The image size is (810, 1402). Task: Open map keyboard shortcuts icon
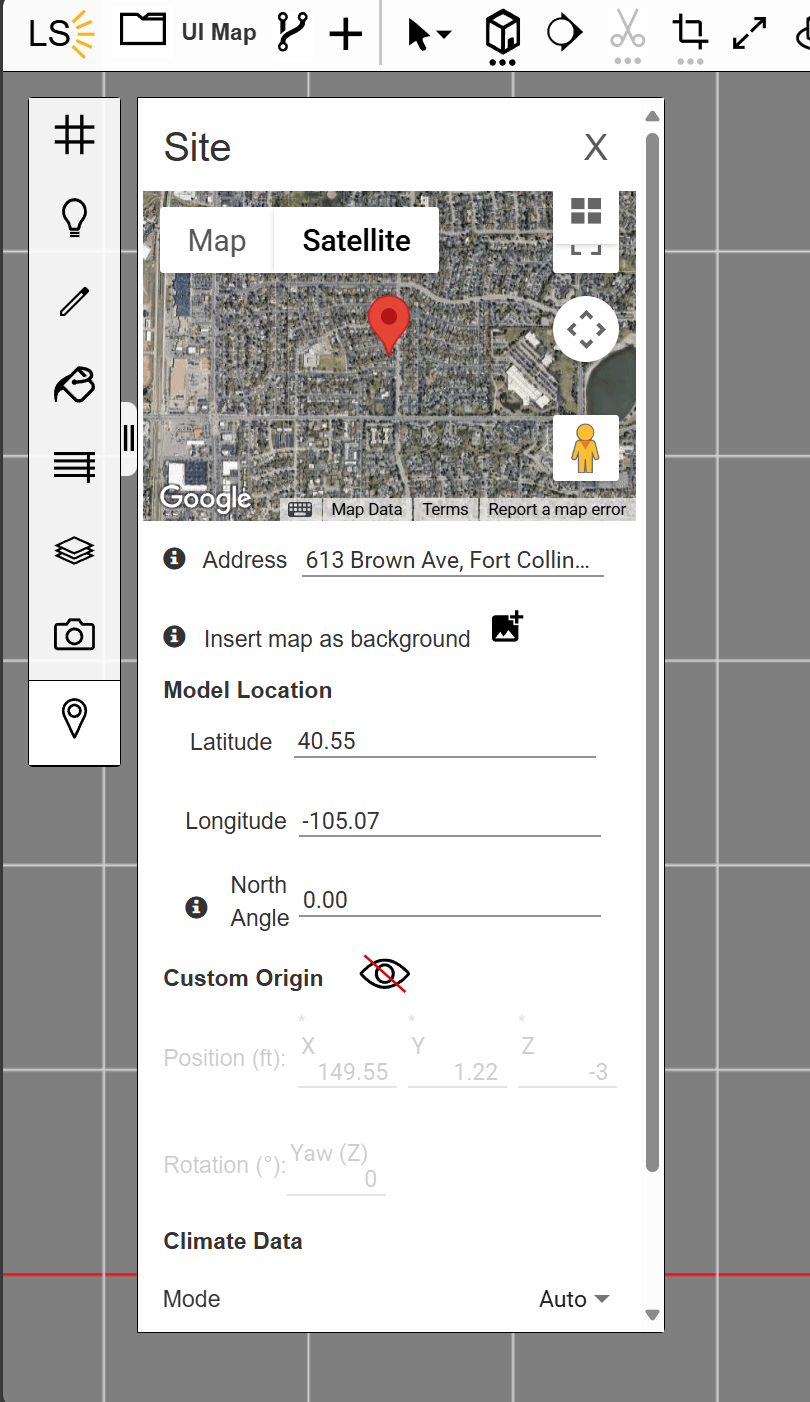pos(300,509)
